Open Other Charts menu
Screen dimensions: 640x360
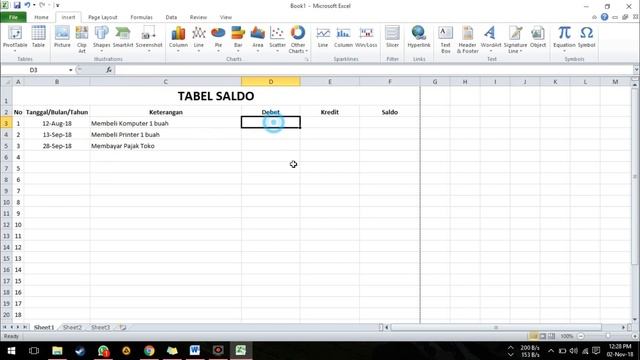pos(298,39)
